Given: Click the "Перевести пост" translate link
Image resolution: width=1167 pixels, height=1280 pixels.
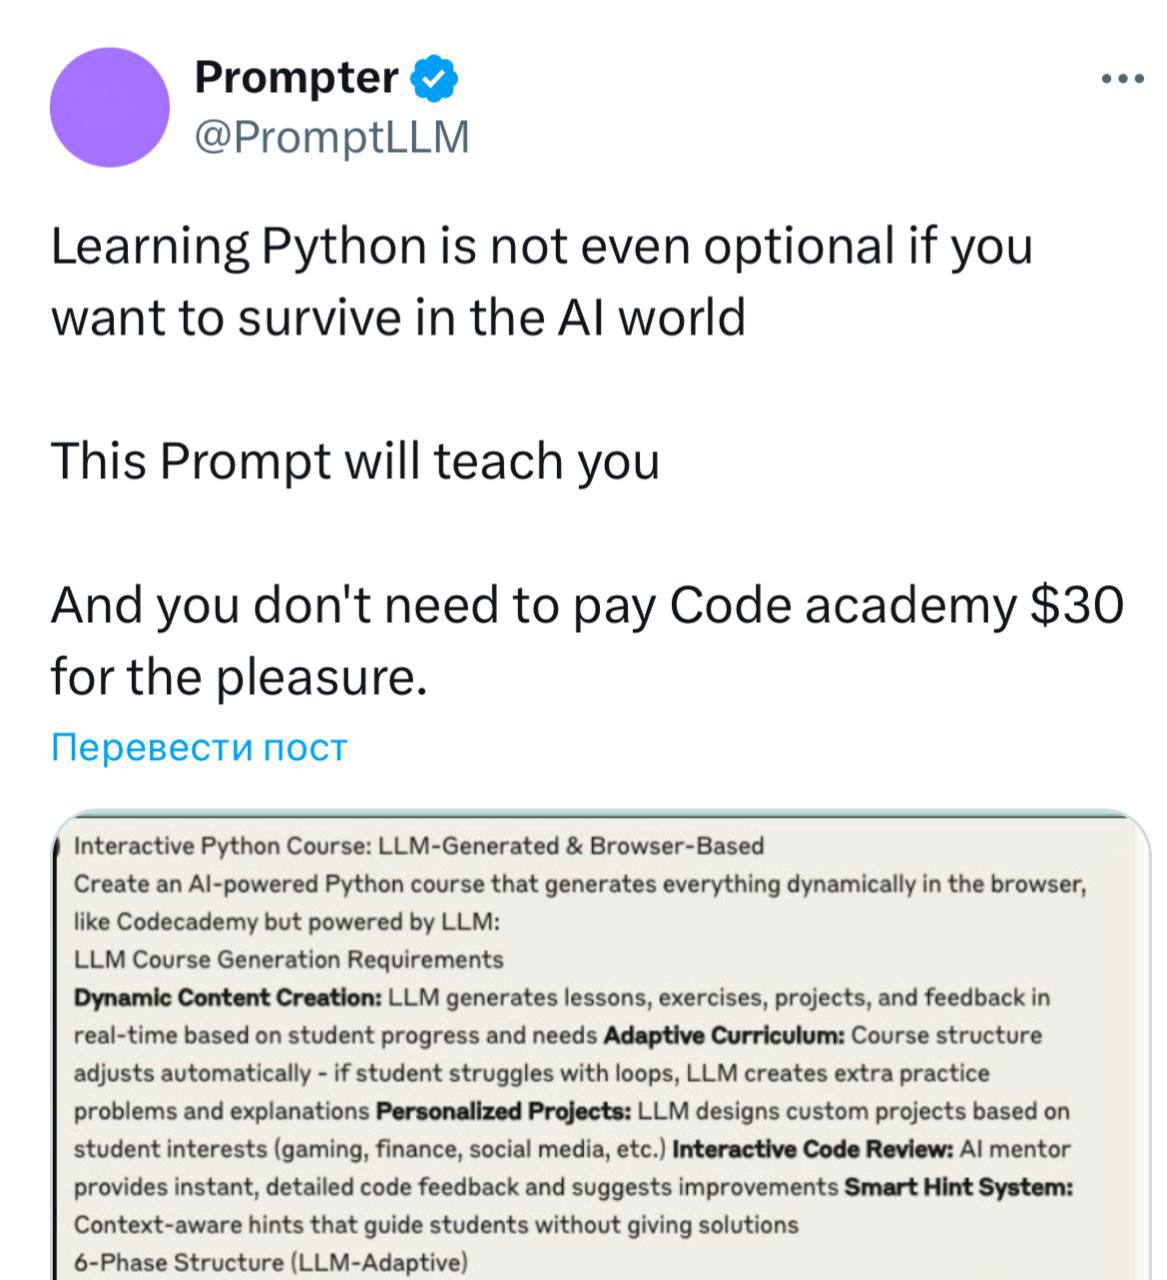Looking at the screenshot, I should (x=198, y=747).
